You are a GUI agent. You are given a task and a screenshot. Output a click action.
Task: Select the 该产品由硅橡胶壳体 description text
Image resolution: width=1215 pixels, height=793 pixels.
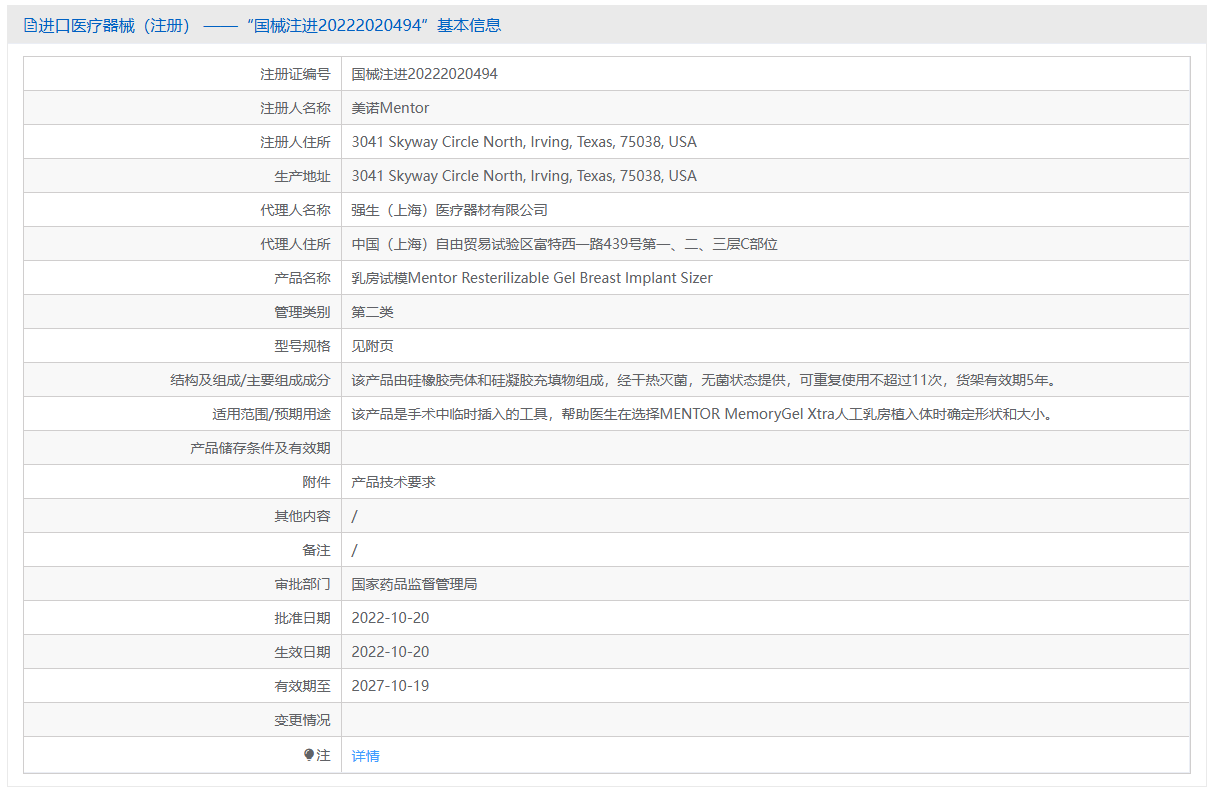[x=704, y=380]
